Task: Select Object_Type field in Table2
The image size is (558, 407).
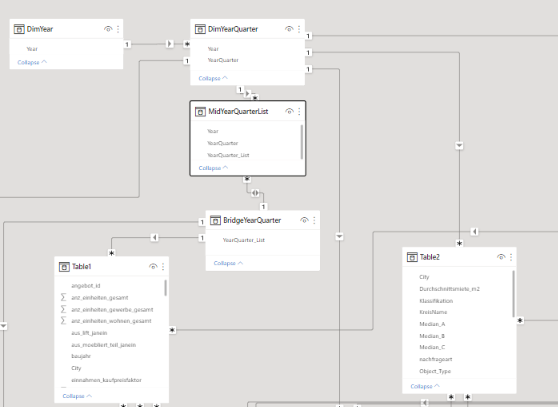Action: [x=435, y=371]
